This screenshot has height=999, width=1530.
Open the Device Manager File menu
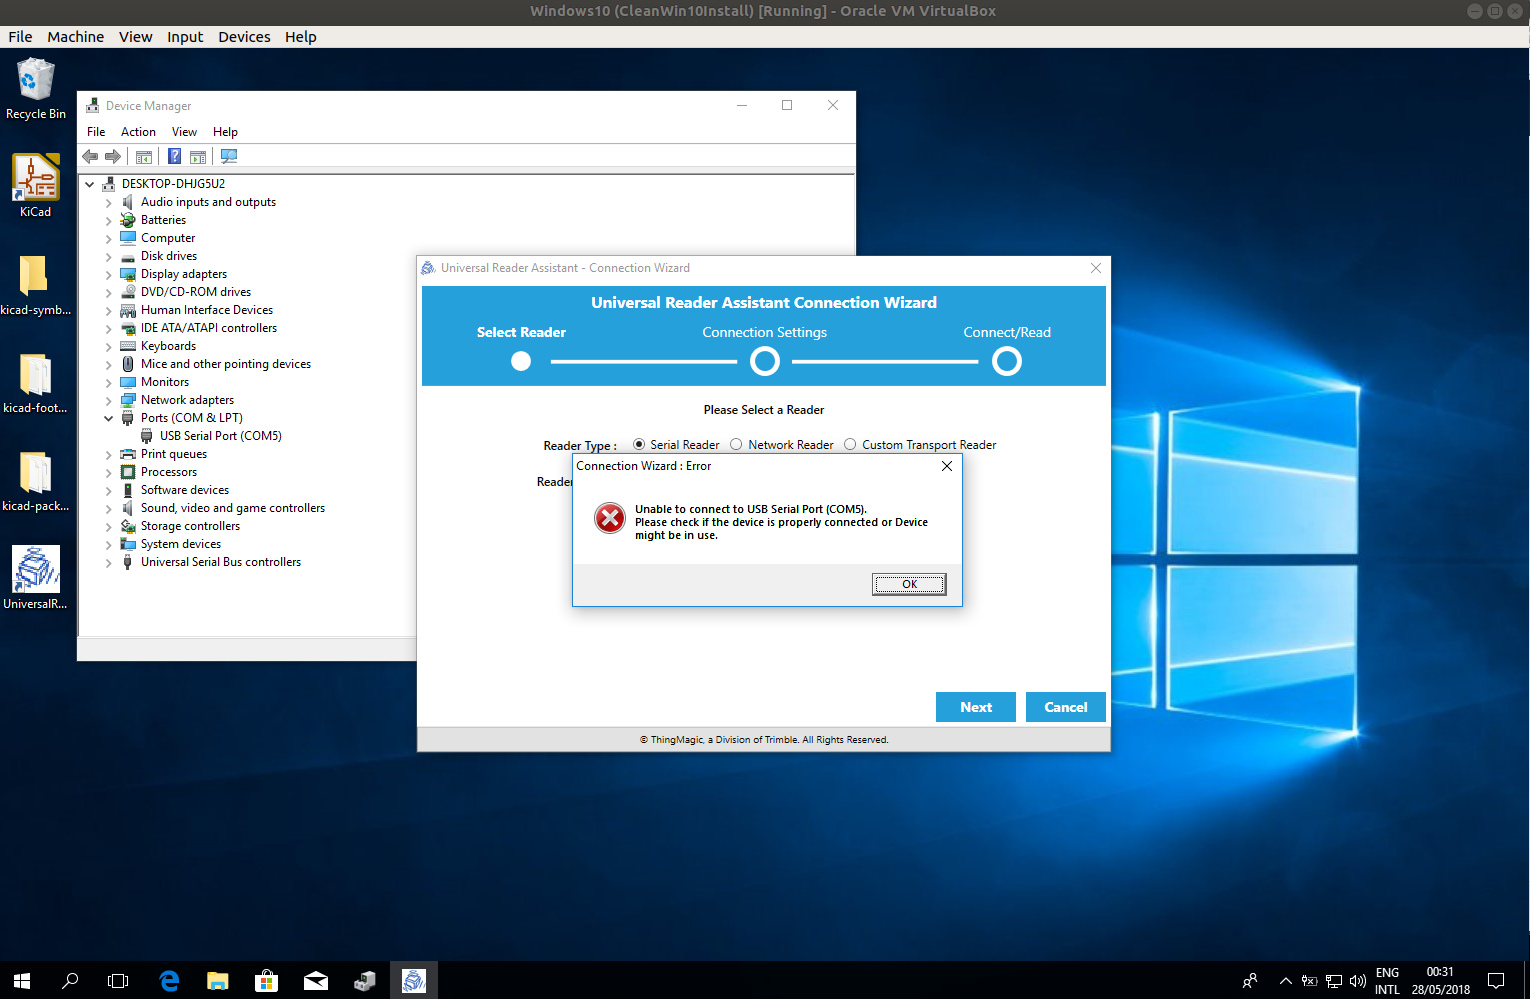pyautogui.click(x=96, y=132)
